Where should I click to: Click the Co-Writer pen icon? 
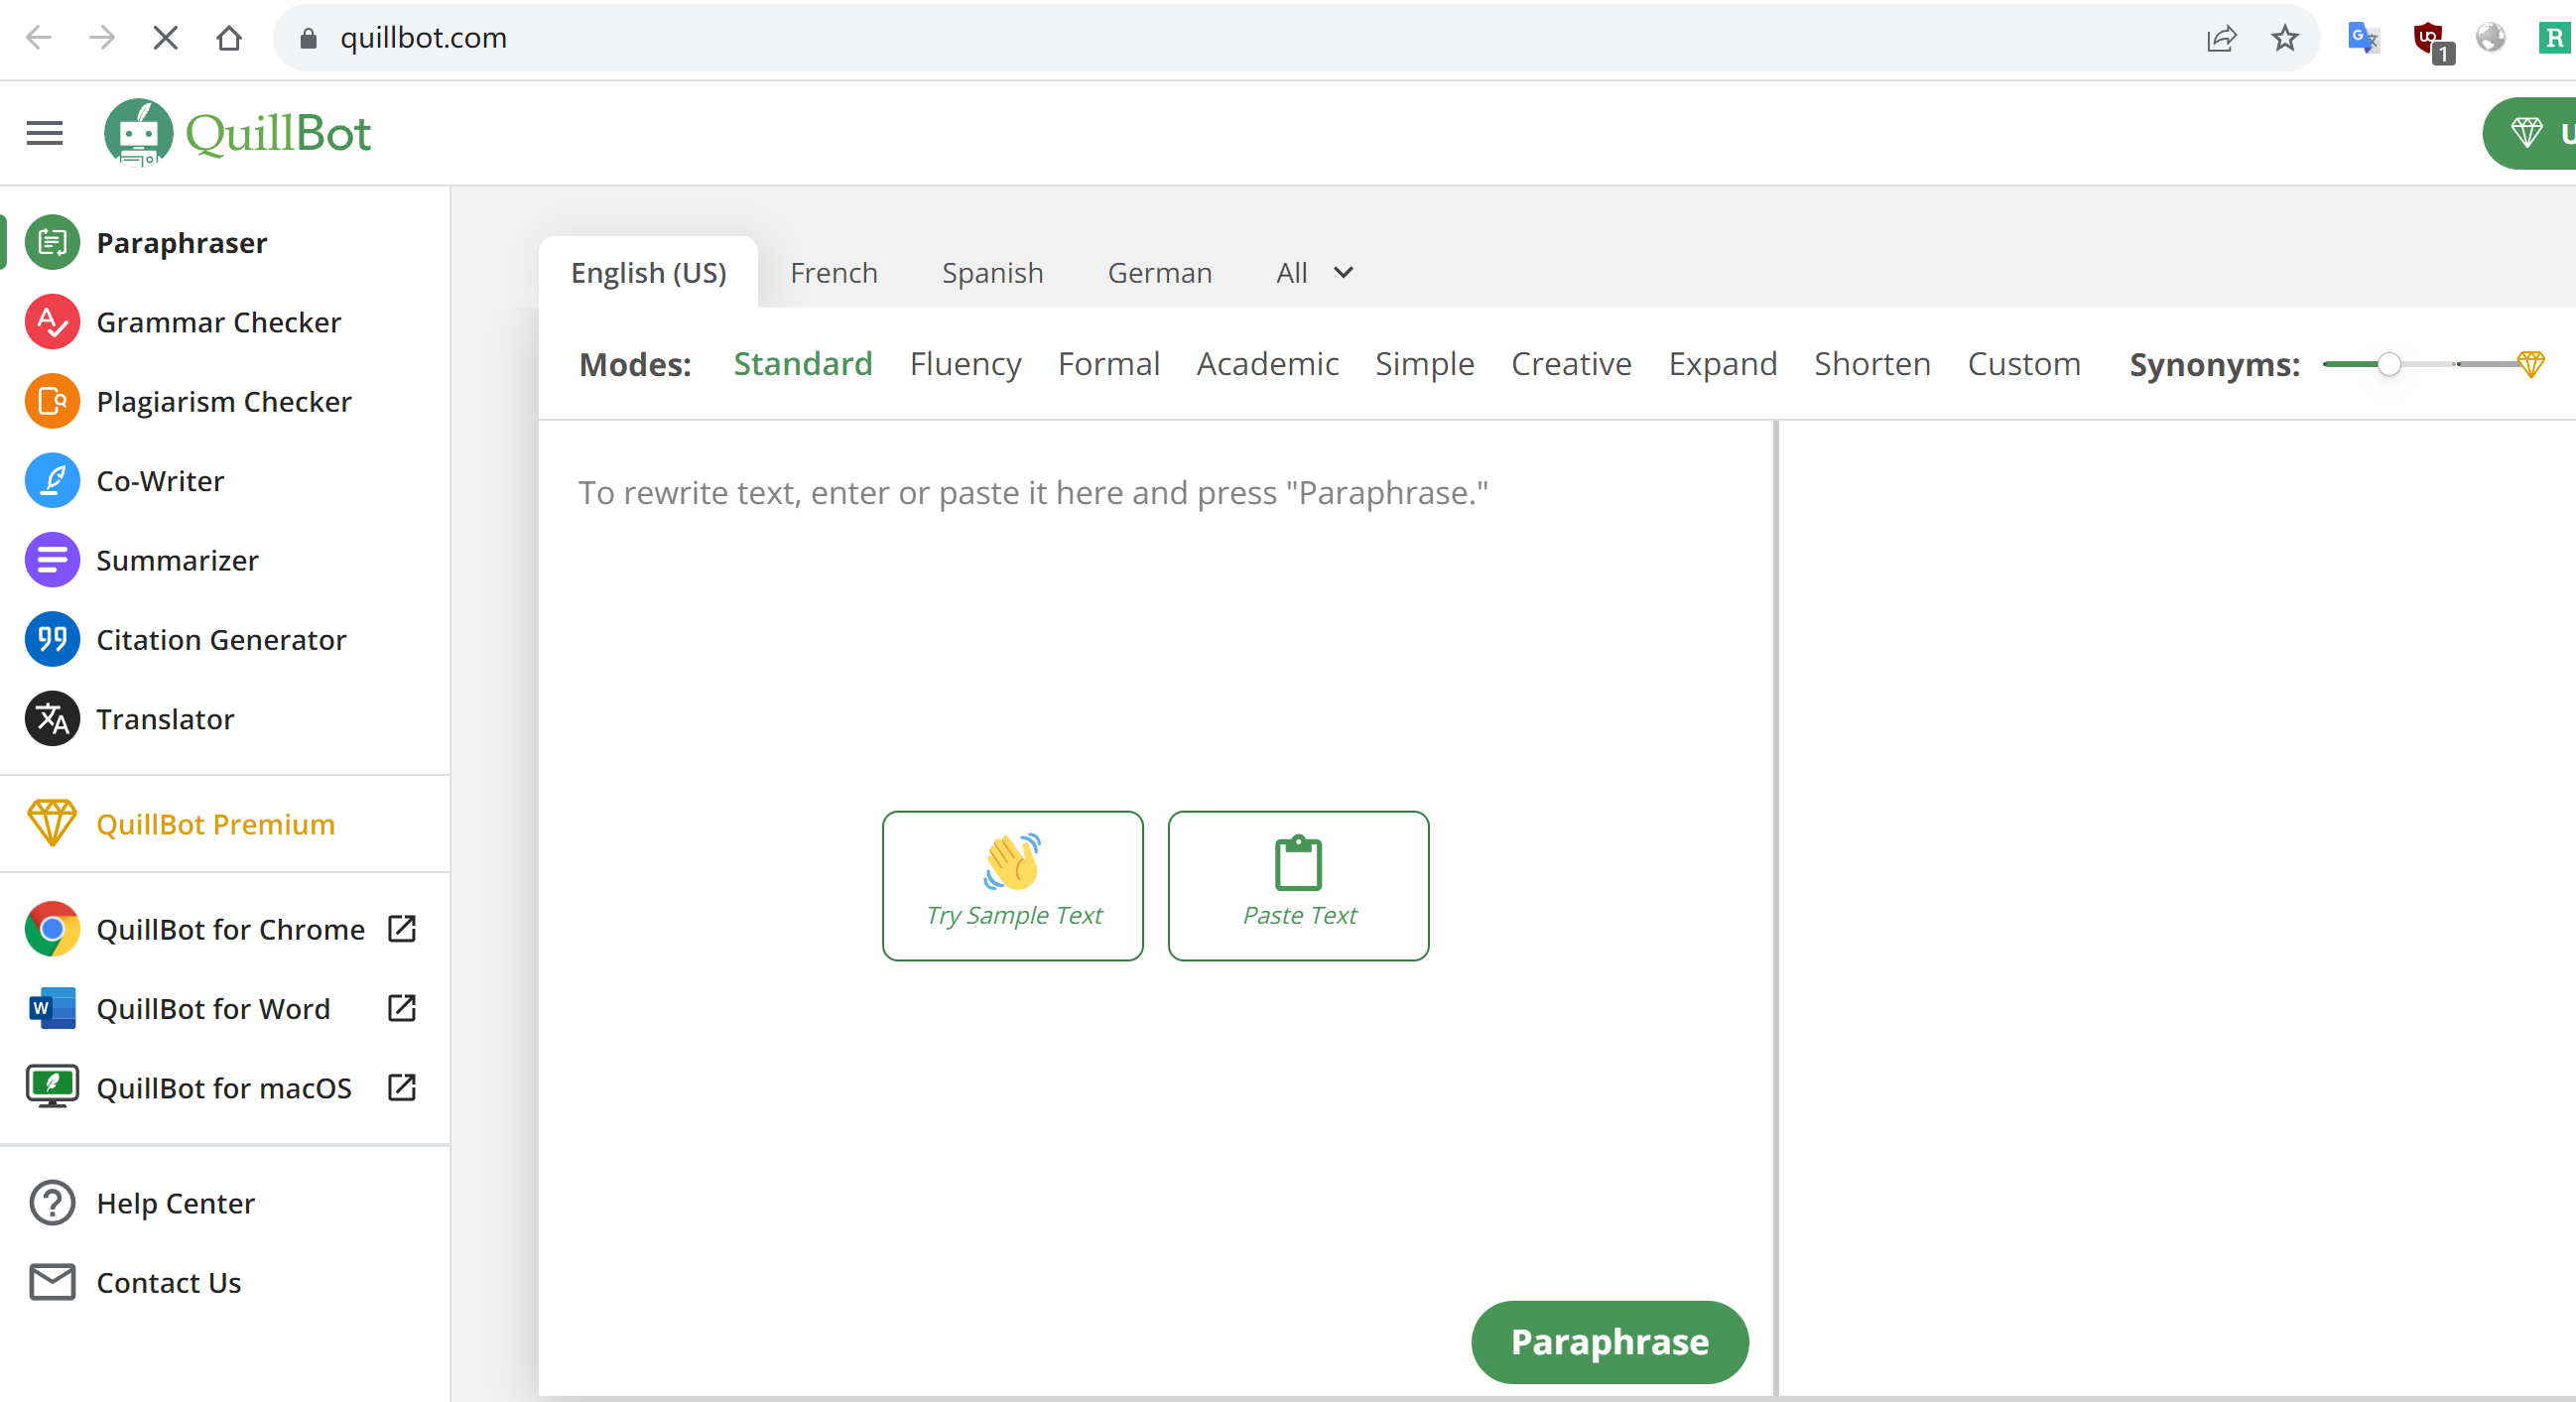pyautogui.click(x=52, y=481)
